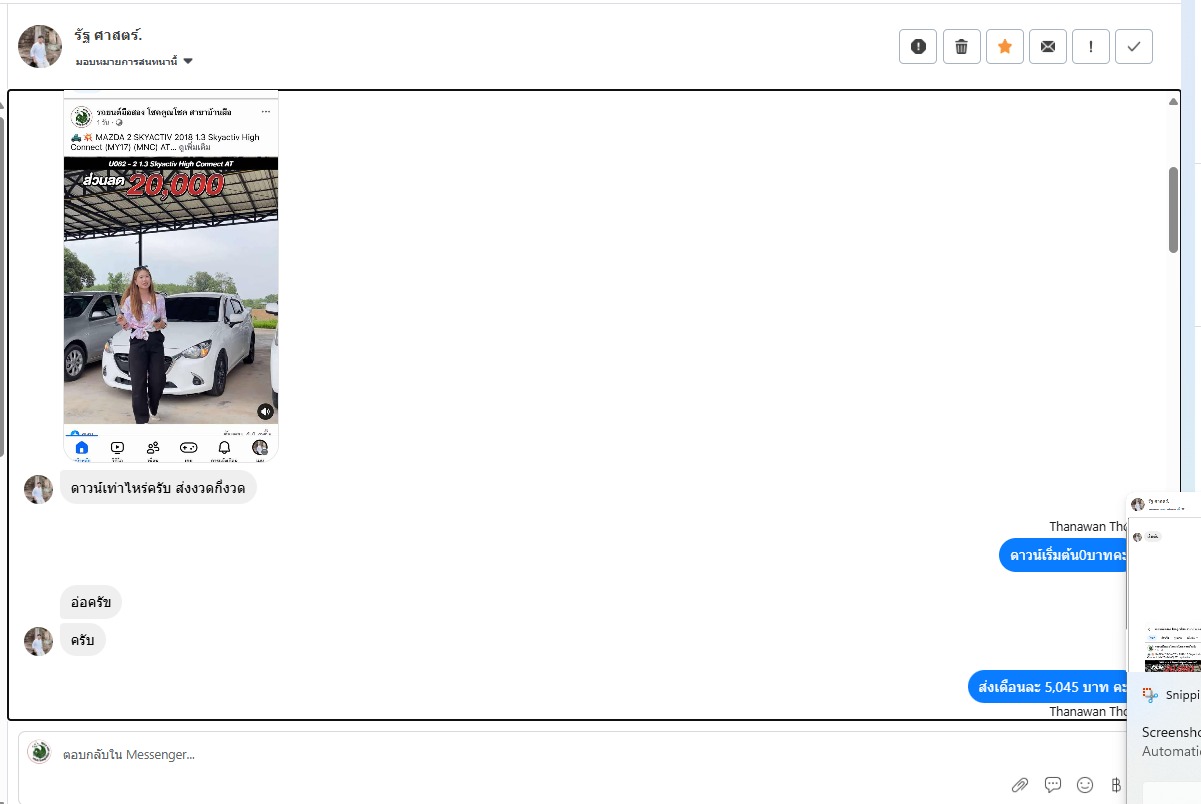The height and width of the screenshot is (804, 1201).
Task: Select the customer message ครับ
Action: pos(83,640)
